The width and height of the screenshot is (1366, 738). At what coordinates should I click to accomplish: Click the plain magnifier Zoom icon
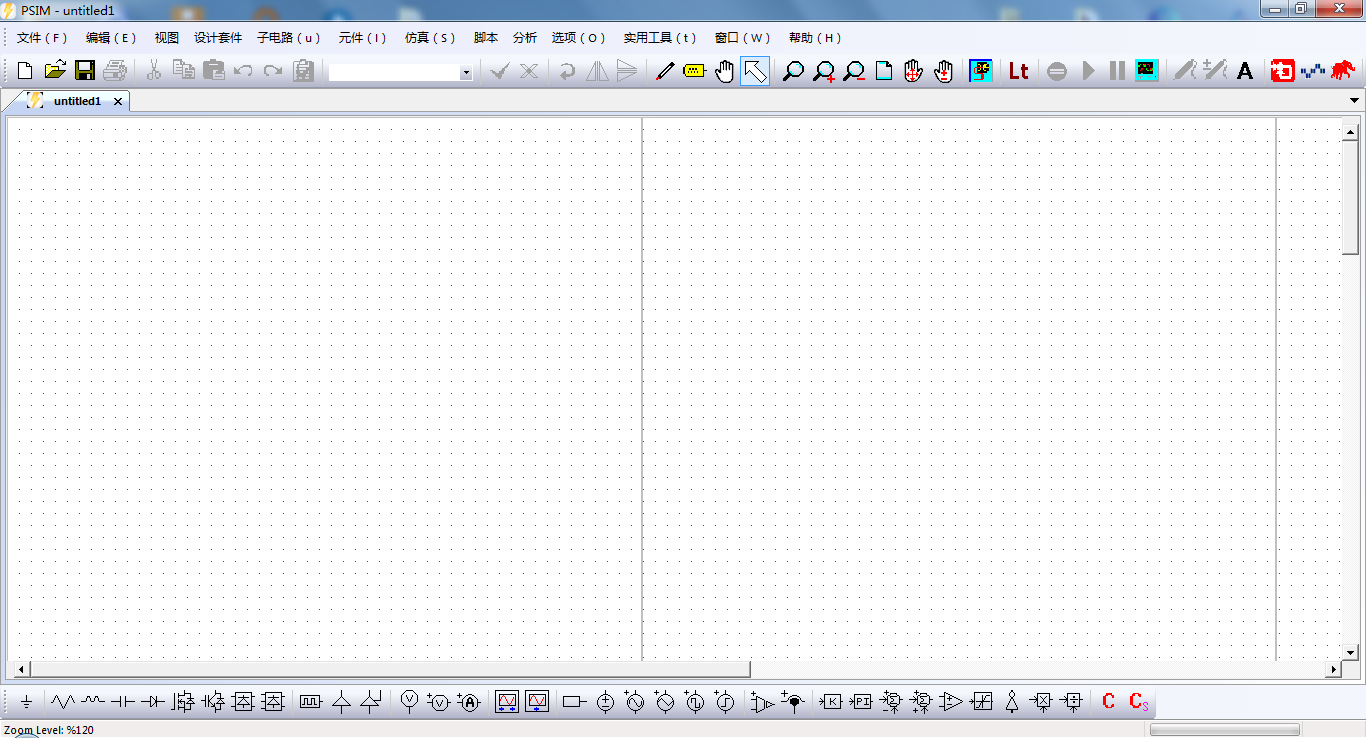[793, 71]
